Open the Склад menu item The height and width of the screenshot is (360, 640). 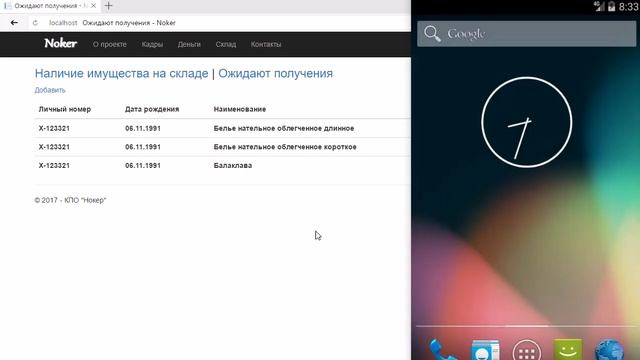tap(226, 44)
